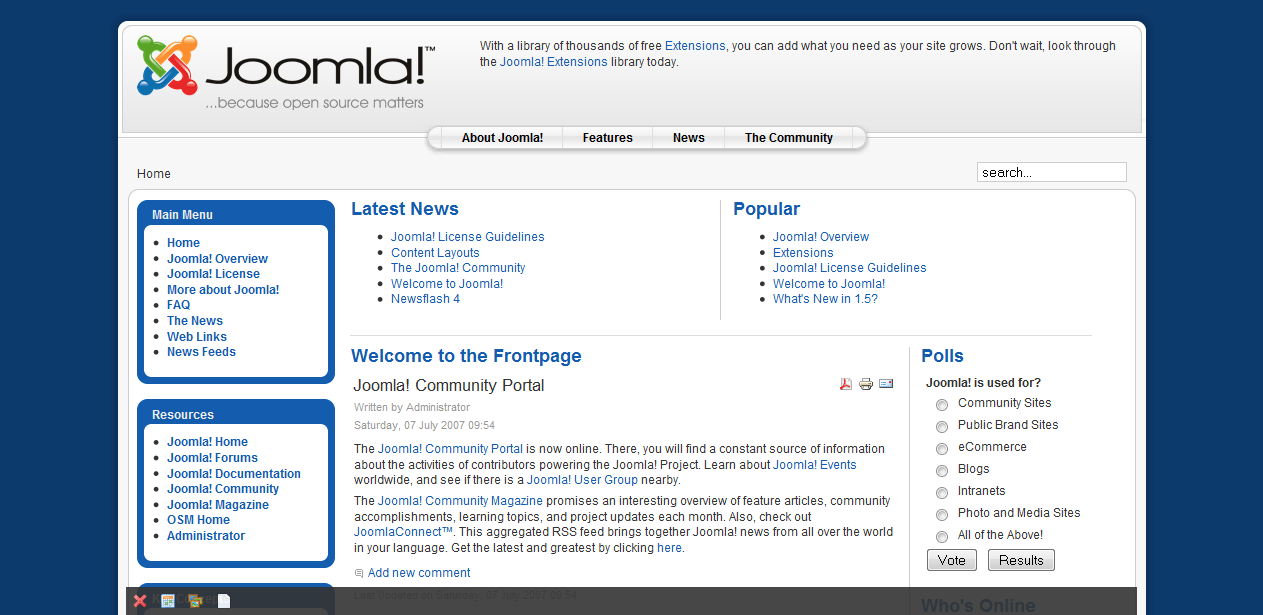Open Content Layouts news link
This screenshot has height=615, width=1263.
435,253
